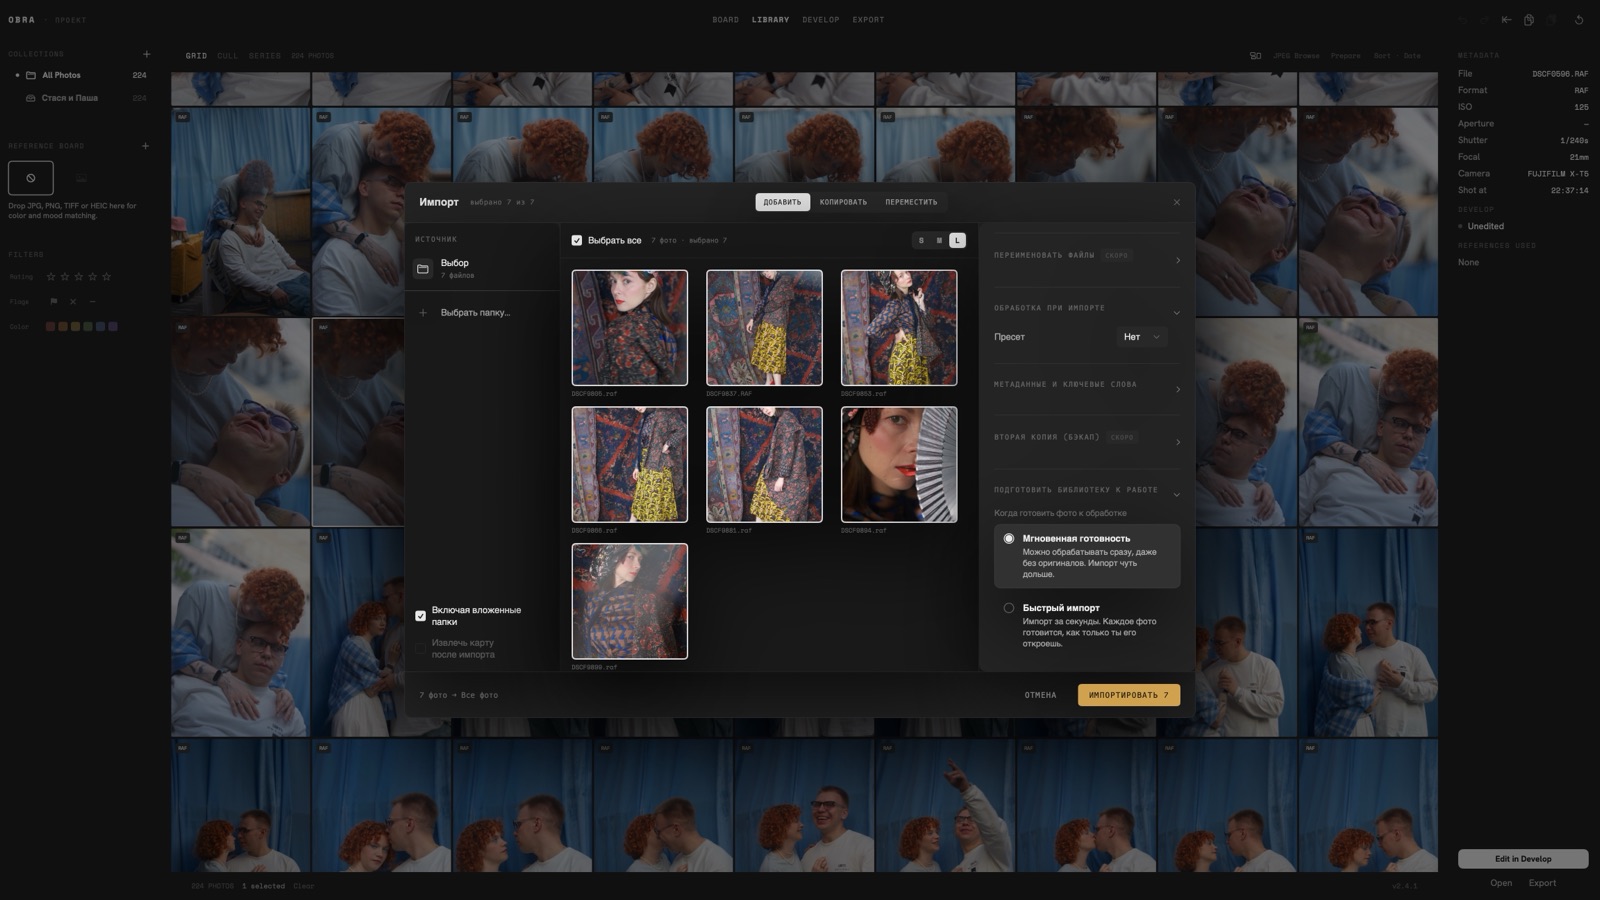
Task: Open the Sort · Date control
Action: tap(1398, 56)
